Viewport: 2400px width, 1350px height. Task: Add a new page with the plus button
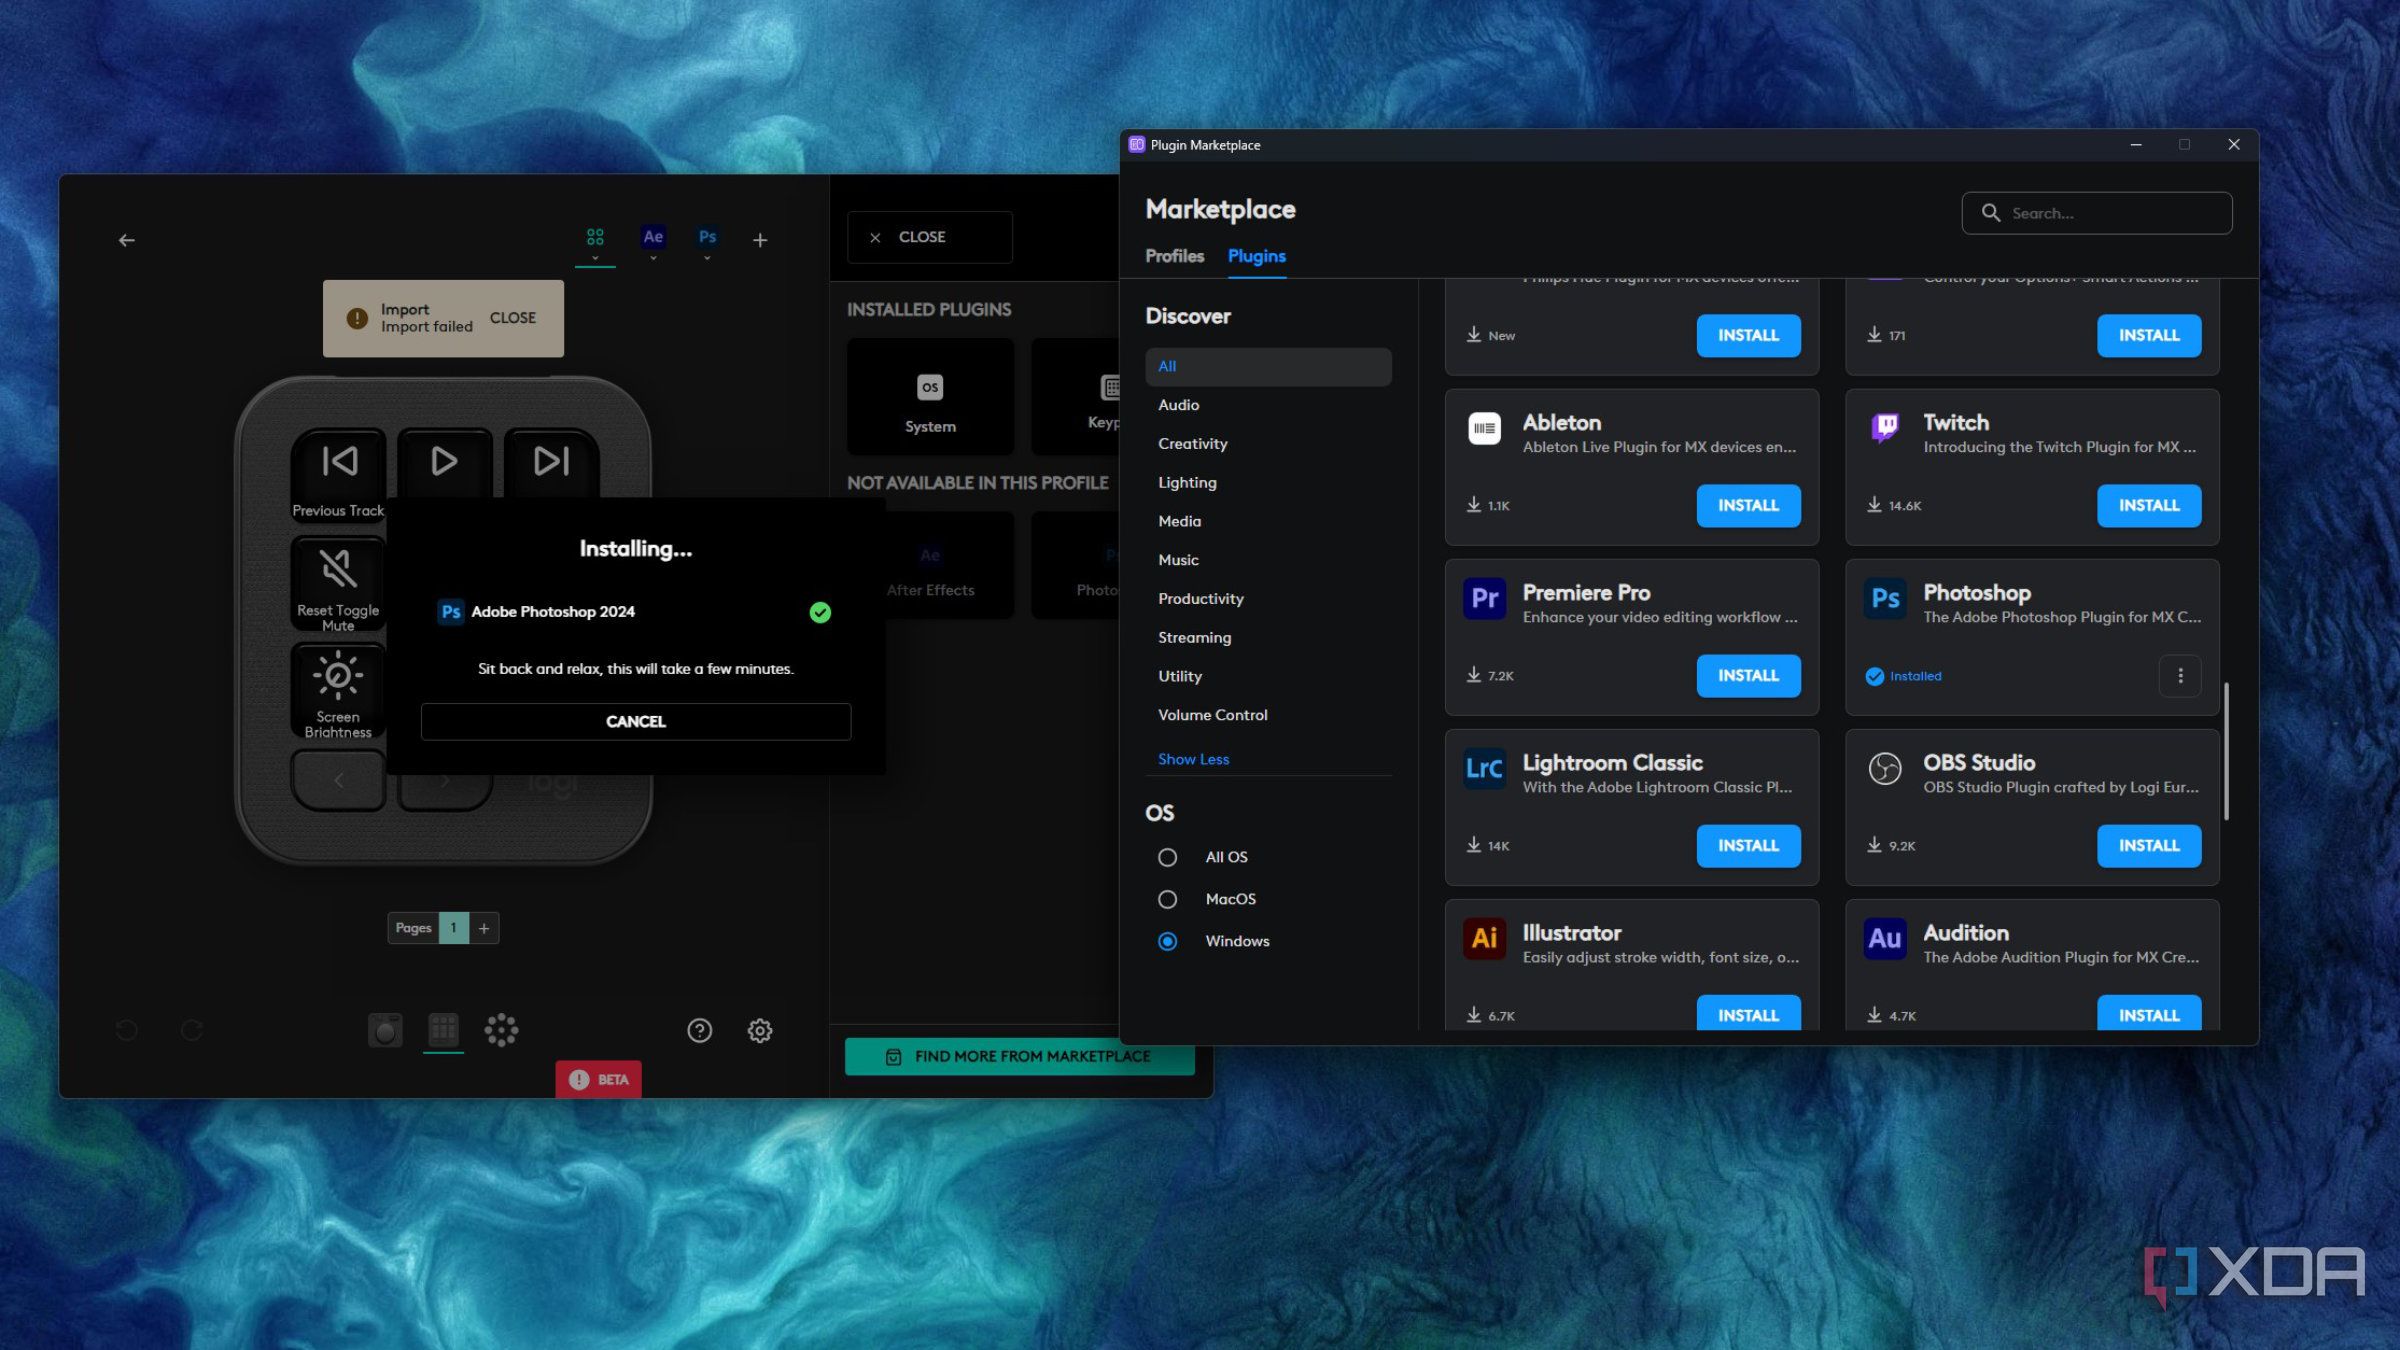click(x=484, y=928)
